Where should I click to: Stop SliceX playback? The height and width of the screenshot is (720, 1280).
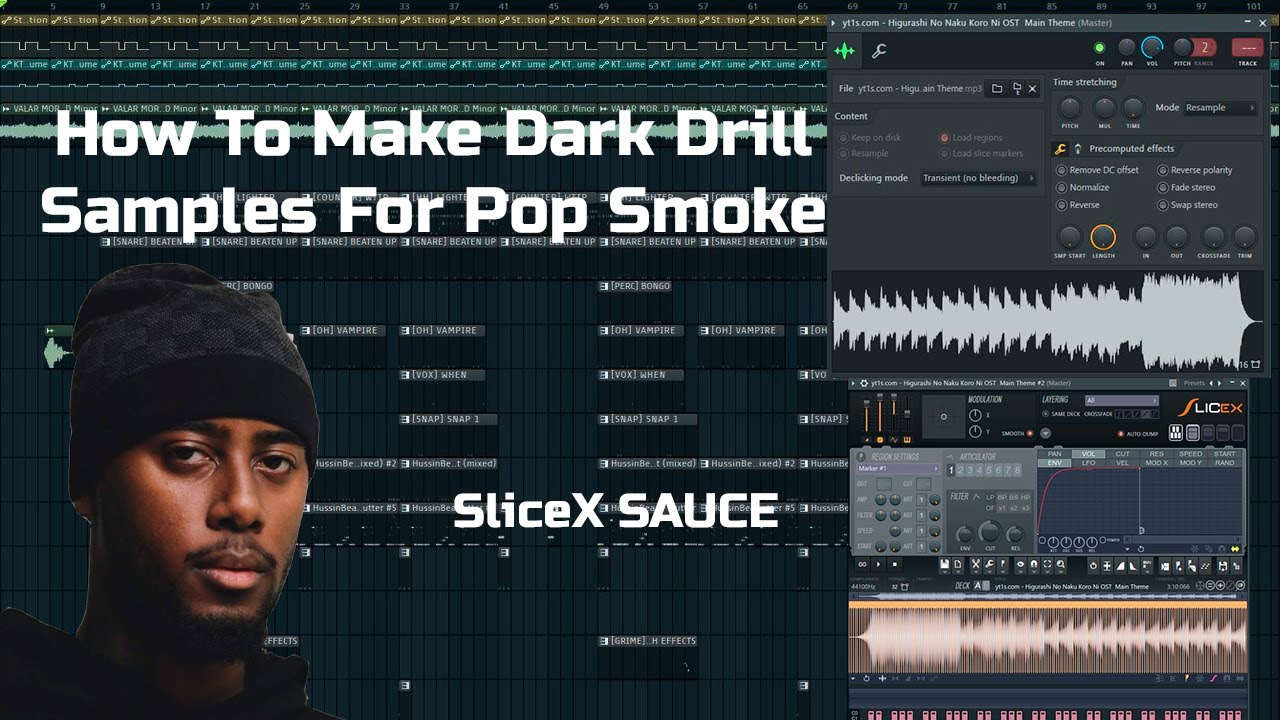[x=895, y=564]
